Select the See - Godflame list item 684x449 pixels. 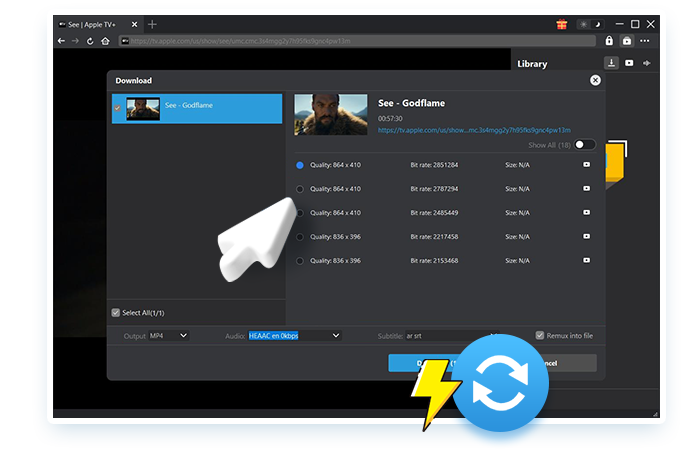197,109
